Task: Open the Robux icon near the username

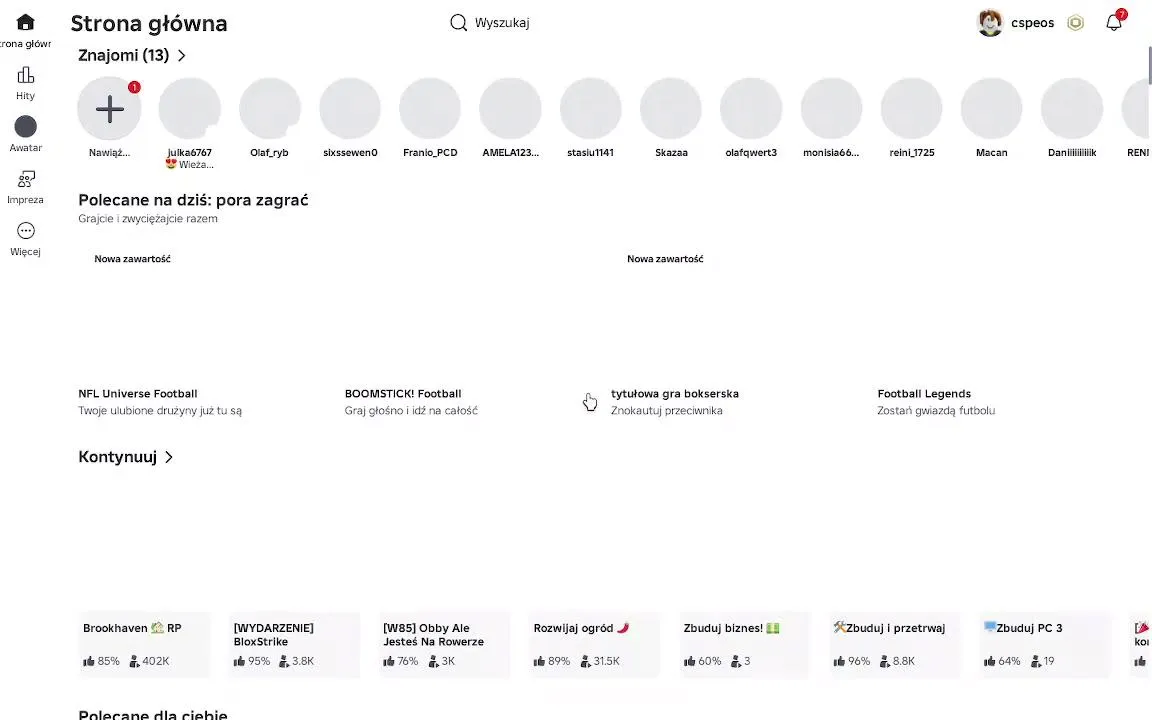Action: pyautogui.click(x=1076, y=23)
